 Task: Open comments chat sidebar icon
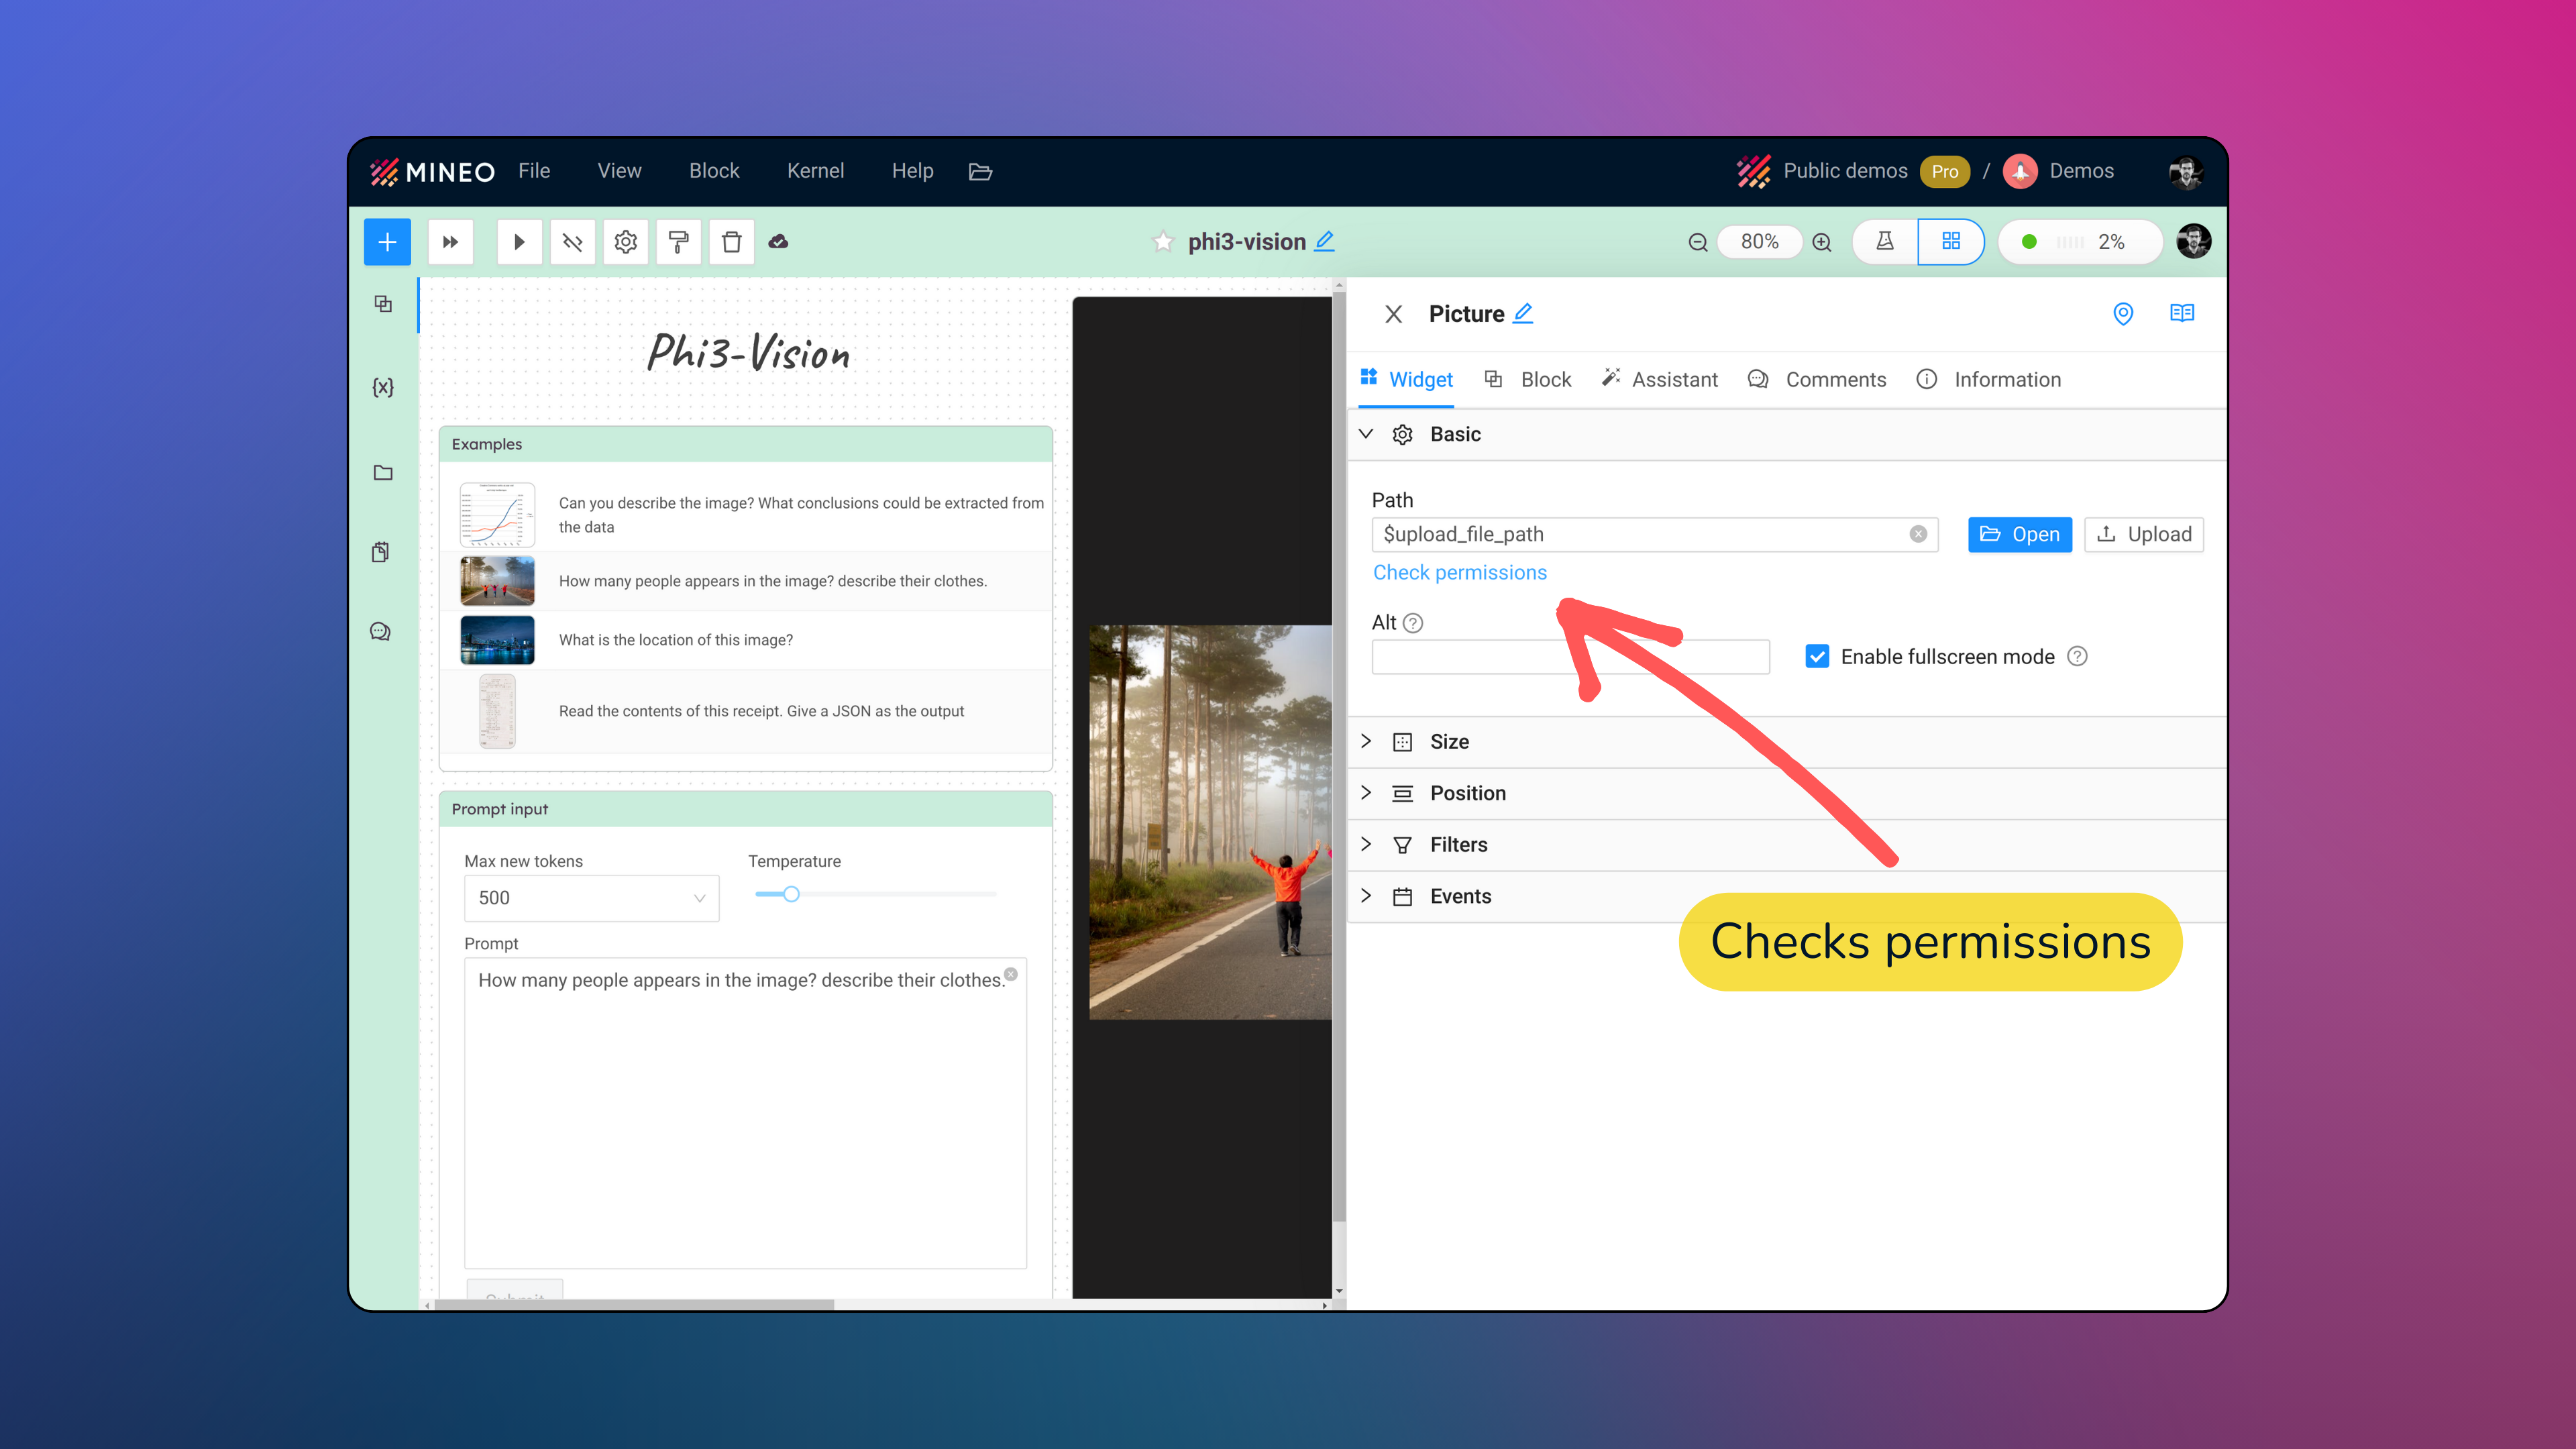[x=380, y=631]
